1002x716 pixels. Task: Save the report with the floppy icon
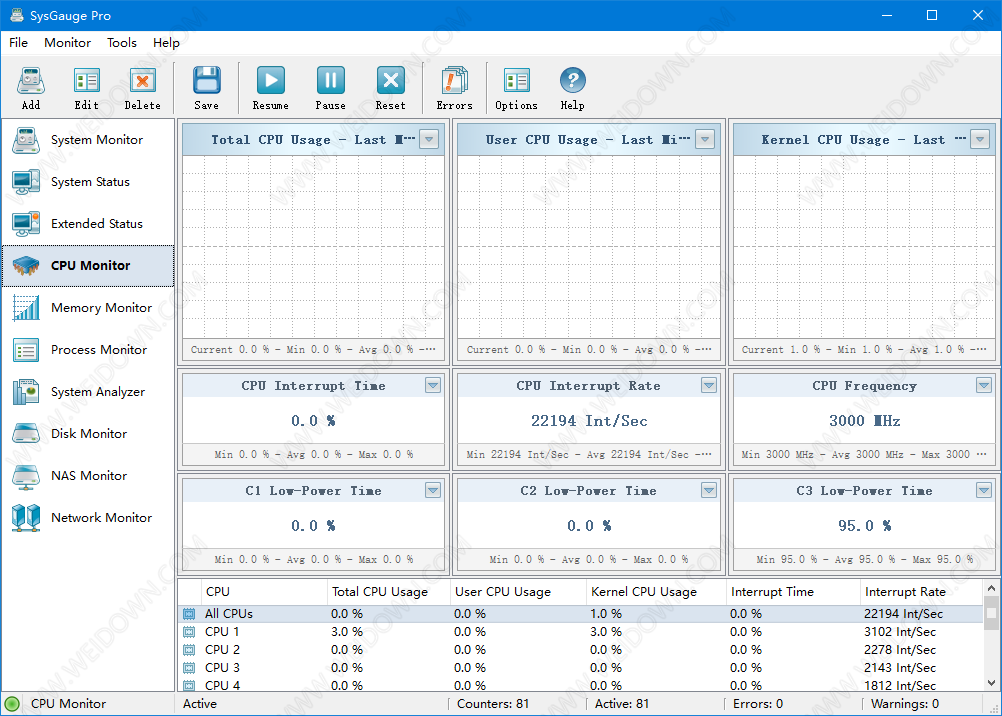point(206,81)
